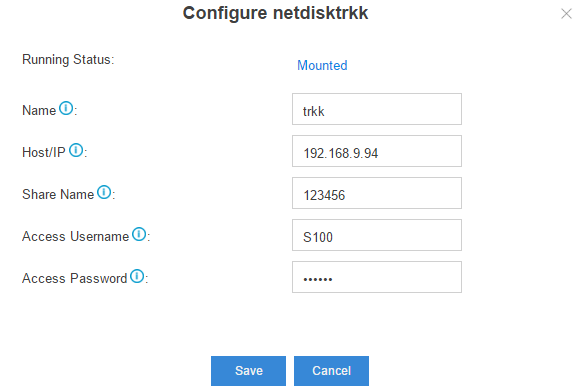
Task: Click the Access Password label text
Action: pos(75,278)
